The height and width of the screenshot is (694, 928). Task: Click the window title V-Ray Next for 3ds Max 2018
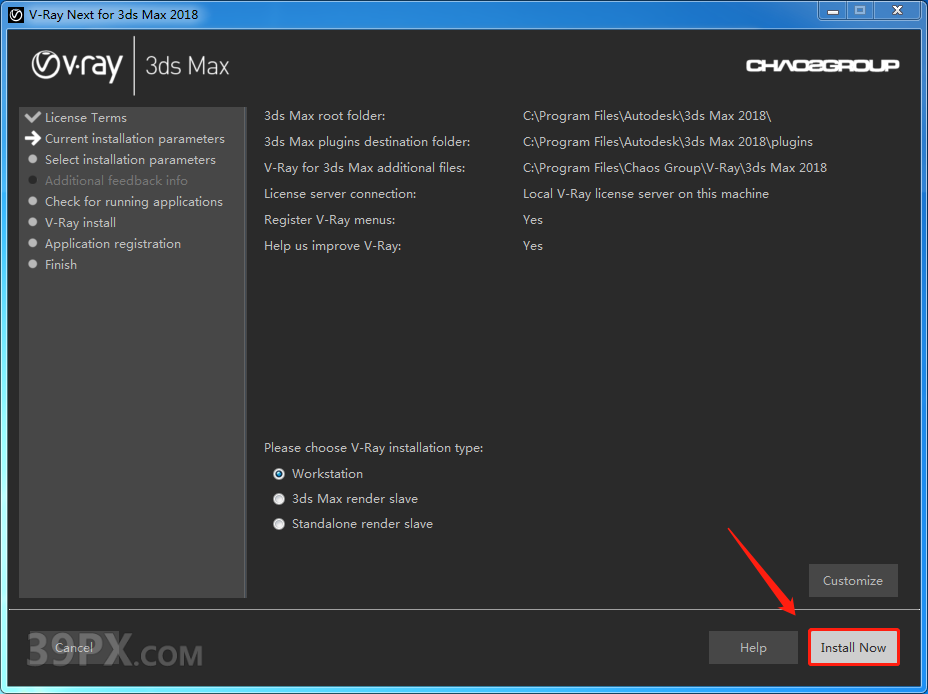point(114,15)
